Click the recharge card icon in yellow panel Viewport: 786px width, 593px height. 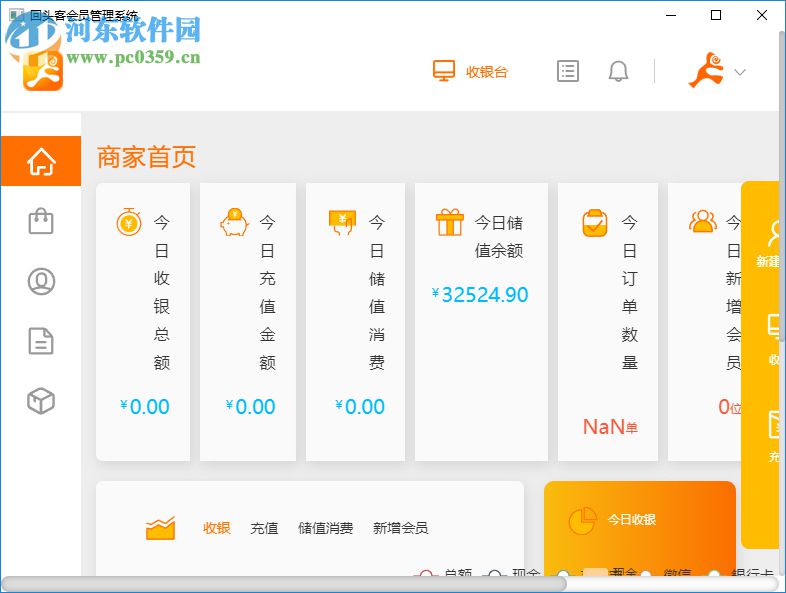(x=774, y=424)
